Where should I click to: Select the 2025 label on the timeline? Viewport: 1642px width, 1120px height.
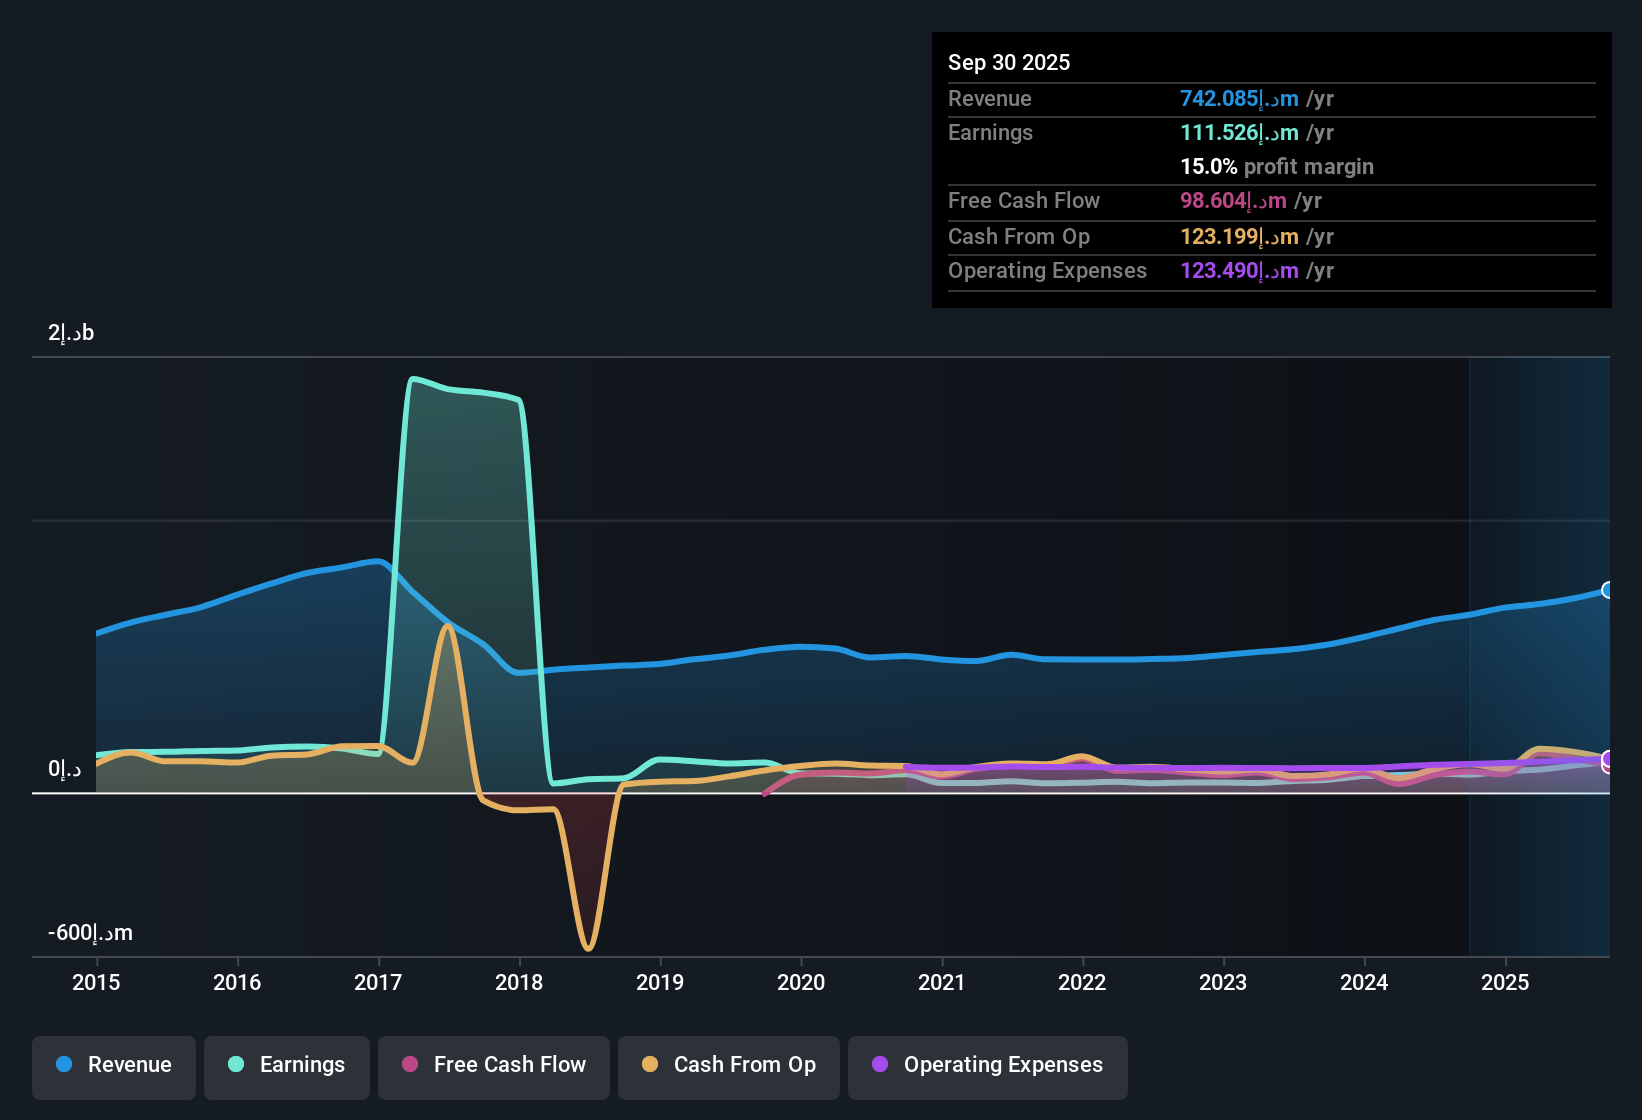click(1505, 982)
